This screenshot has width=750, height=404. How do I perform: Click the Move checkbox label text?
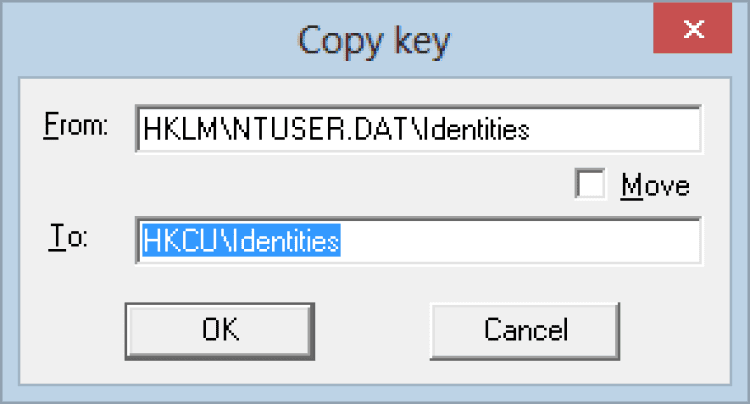[x=655, y=185]
